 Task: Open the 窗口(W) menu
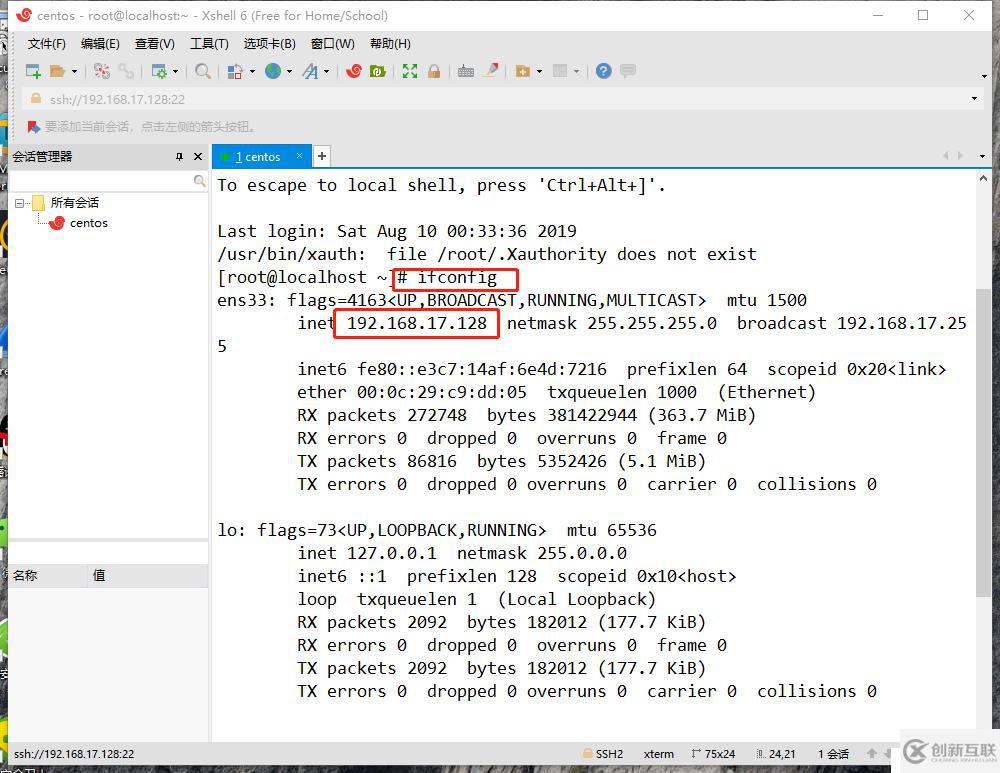click(x=332, y=43)
